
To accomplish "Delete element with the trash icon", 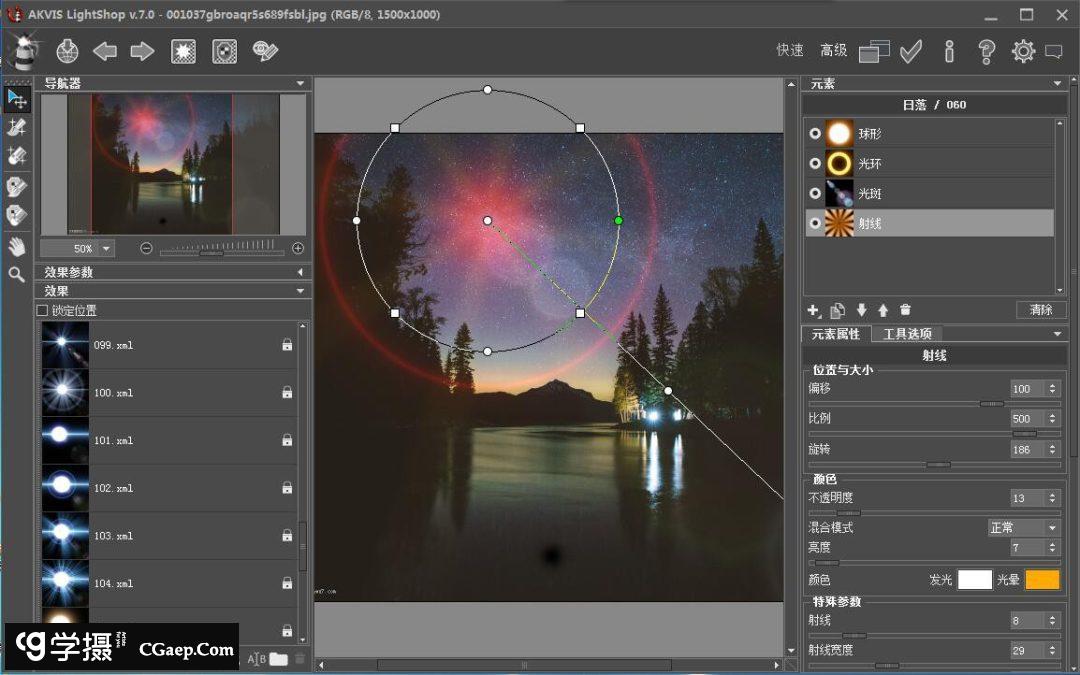I will tap(905, 310).
